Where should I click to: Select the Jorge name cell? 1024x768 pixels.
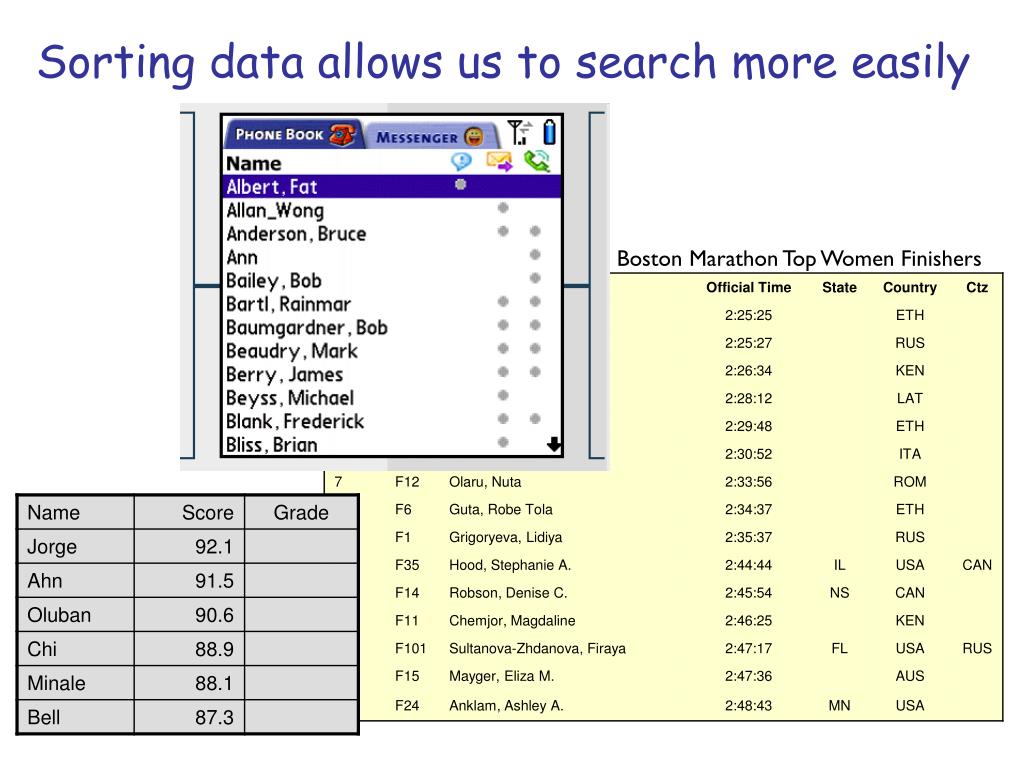click(76, 547)
